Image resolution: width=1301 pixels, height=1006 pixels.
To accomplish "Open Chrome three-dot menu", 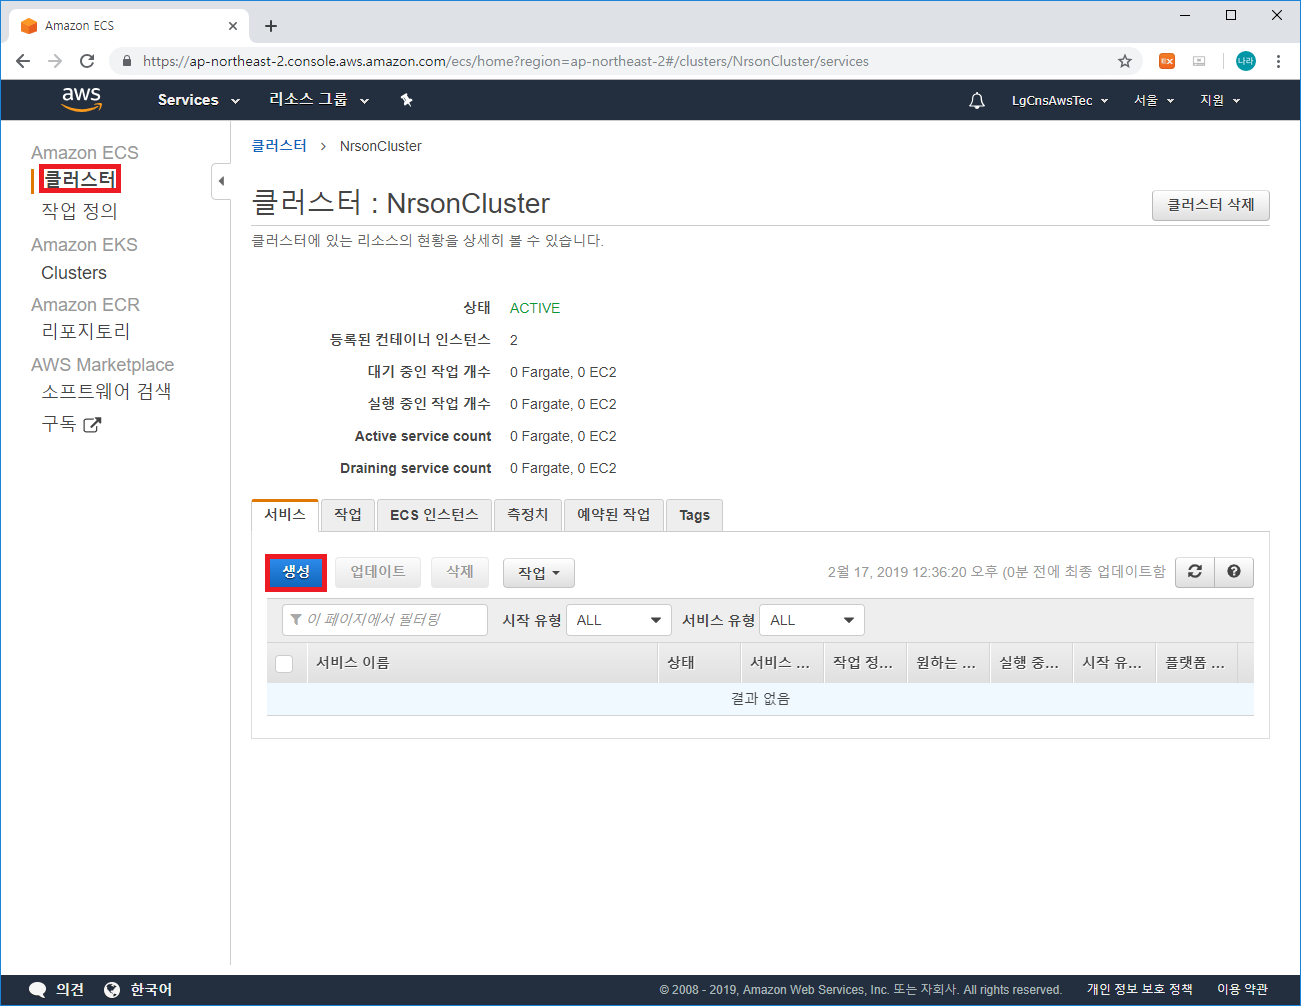I will pos(1278,61).
